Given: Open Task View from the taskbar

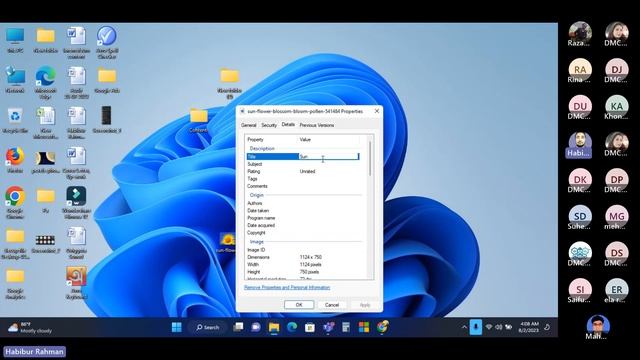Looking at the screenshot, I should click(238, 327).
